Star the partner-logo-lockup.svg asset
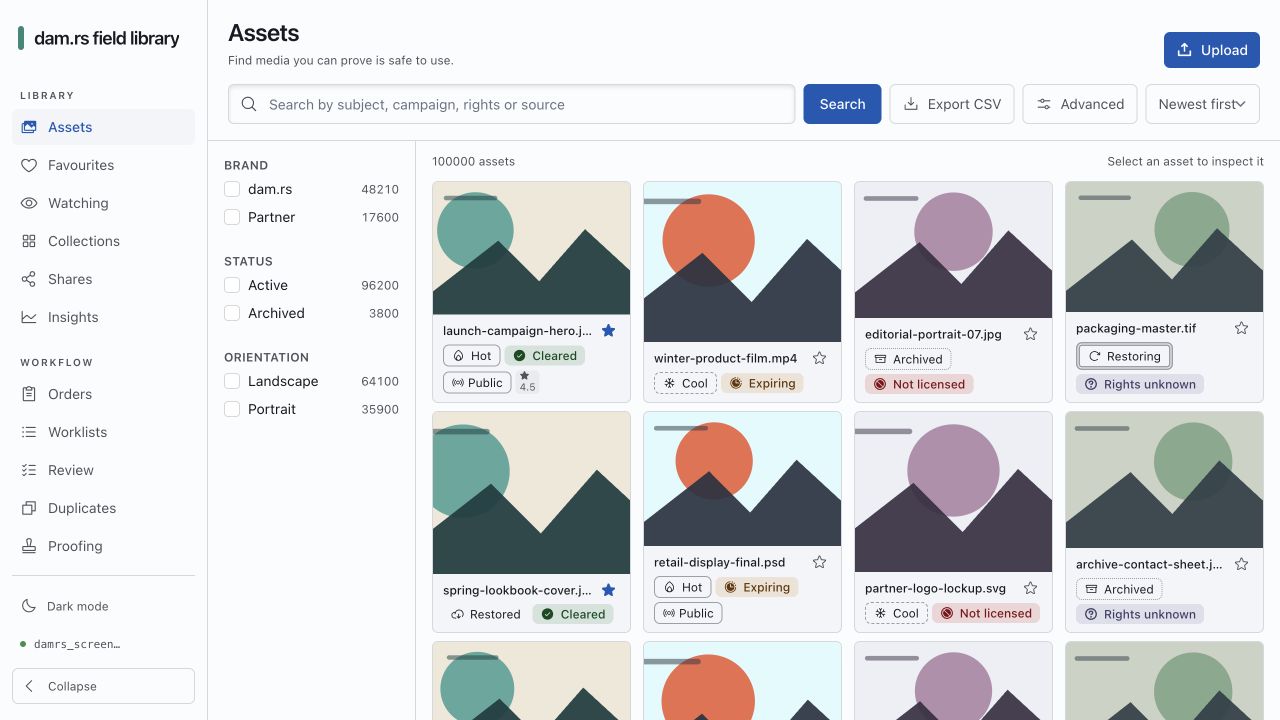 [1030, 588]
